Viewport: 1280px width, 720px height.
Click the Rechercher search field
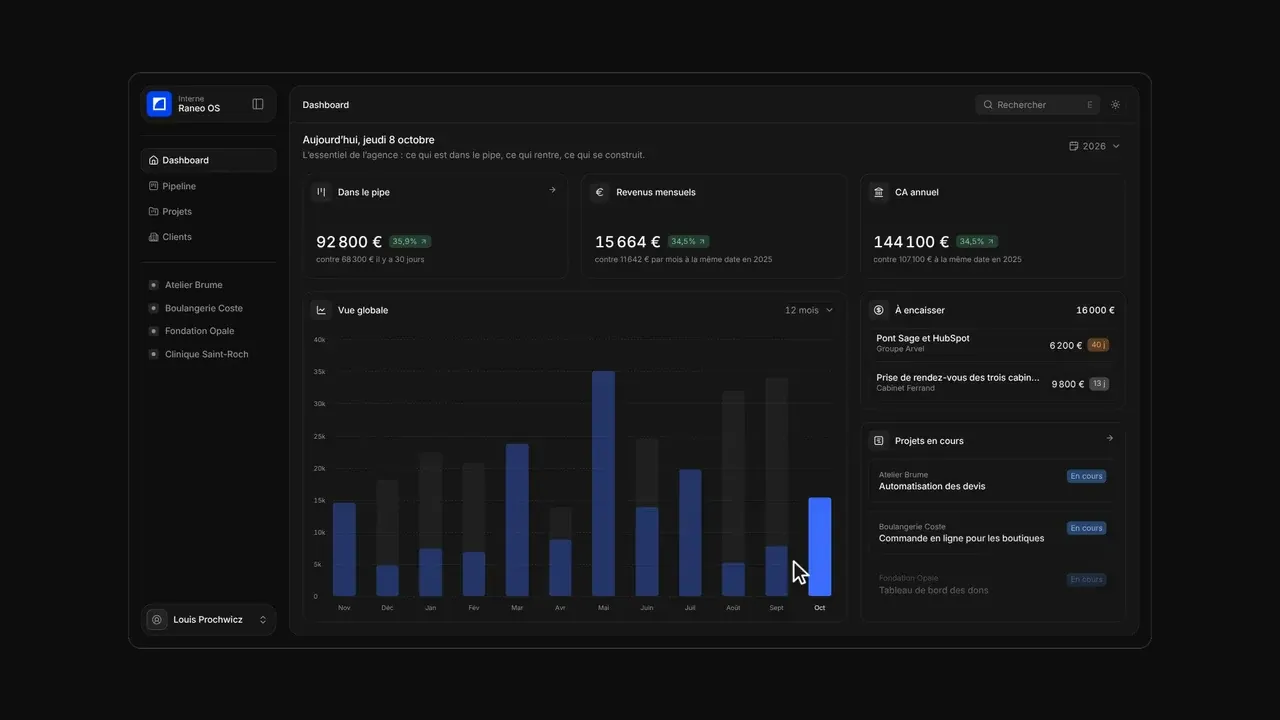(1037, 105)
